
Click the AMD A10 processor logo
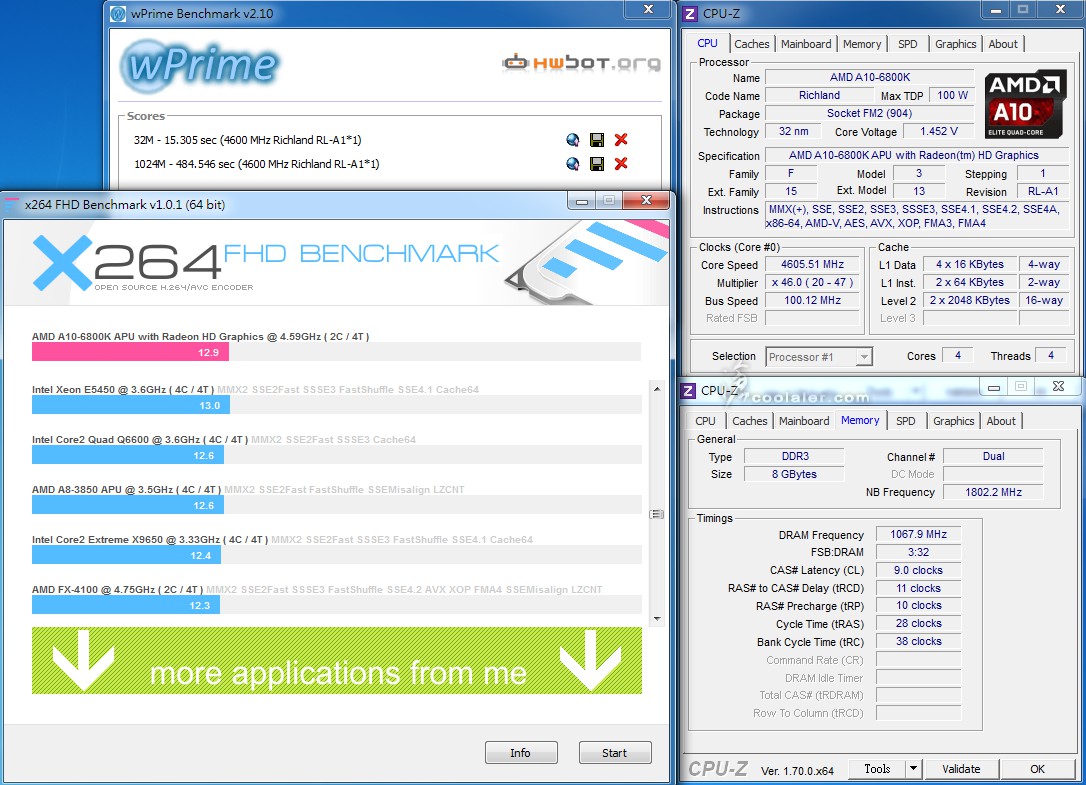coord(1025,104)
